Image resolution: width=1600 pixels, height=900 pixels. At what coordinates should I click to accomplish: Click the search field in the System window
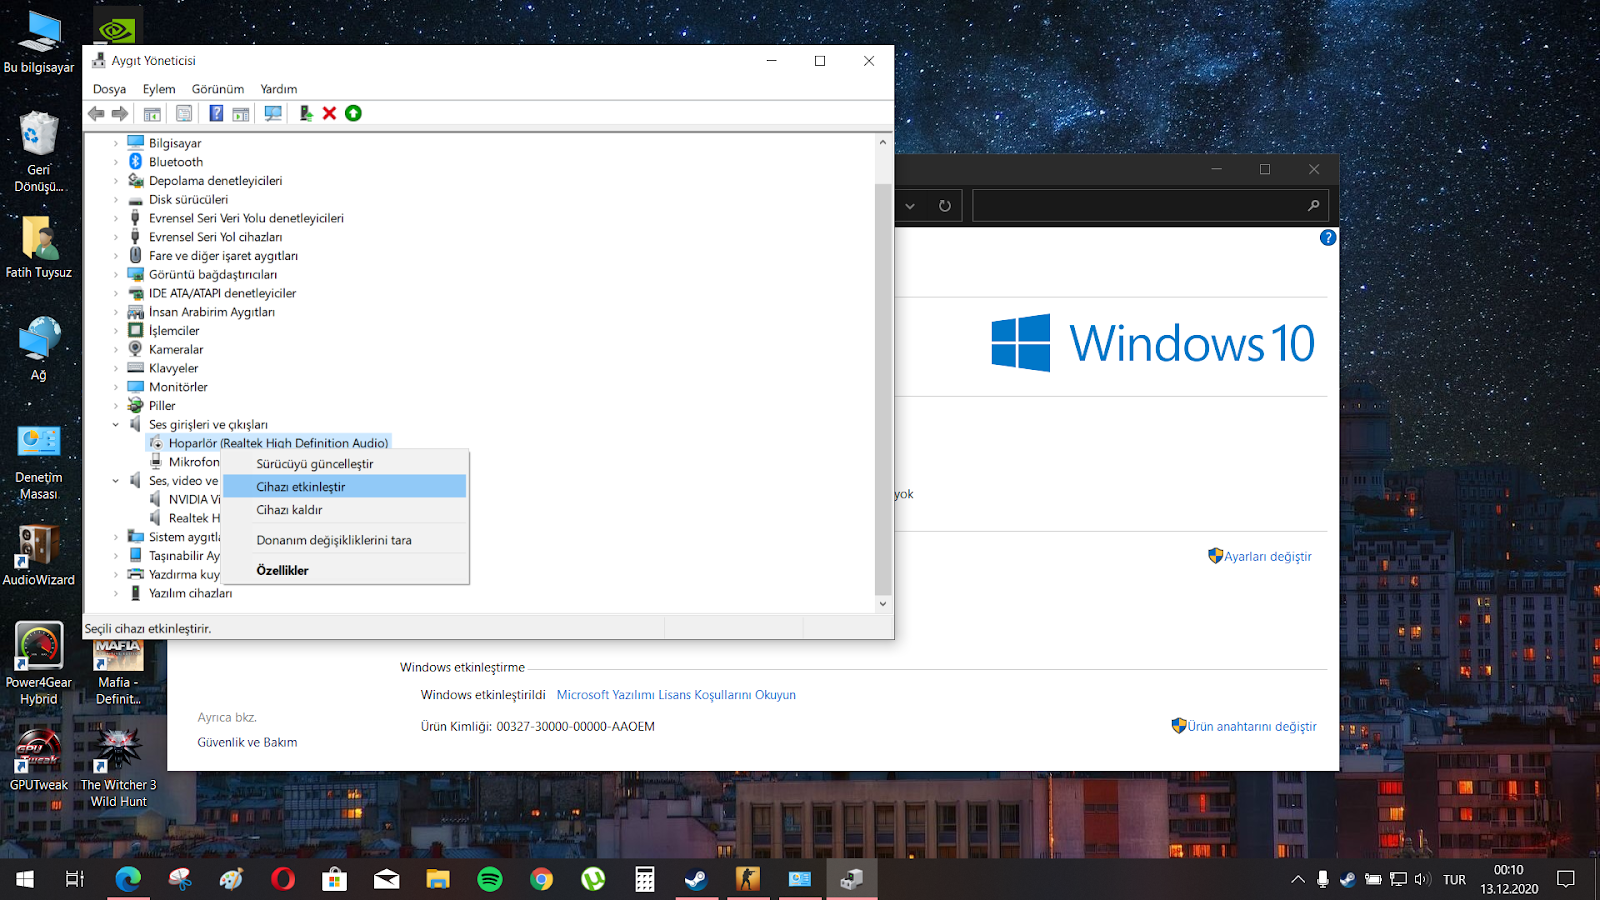tap(1150, 206)
